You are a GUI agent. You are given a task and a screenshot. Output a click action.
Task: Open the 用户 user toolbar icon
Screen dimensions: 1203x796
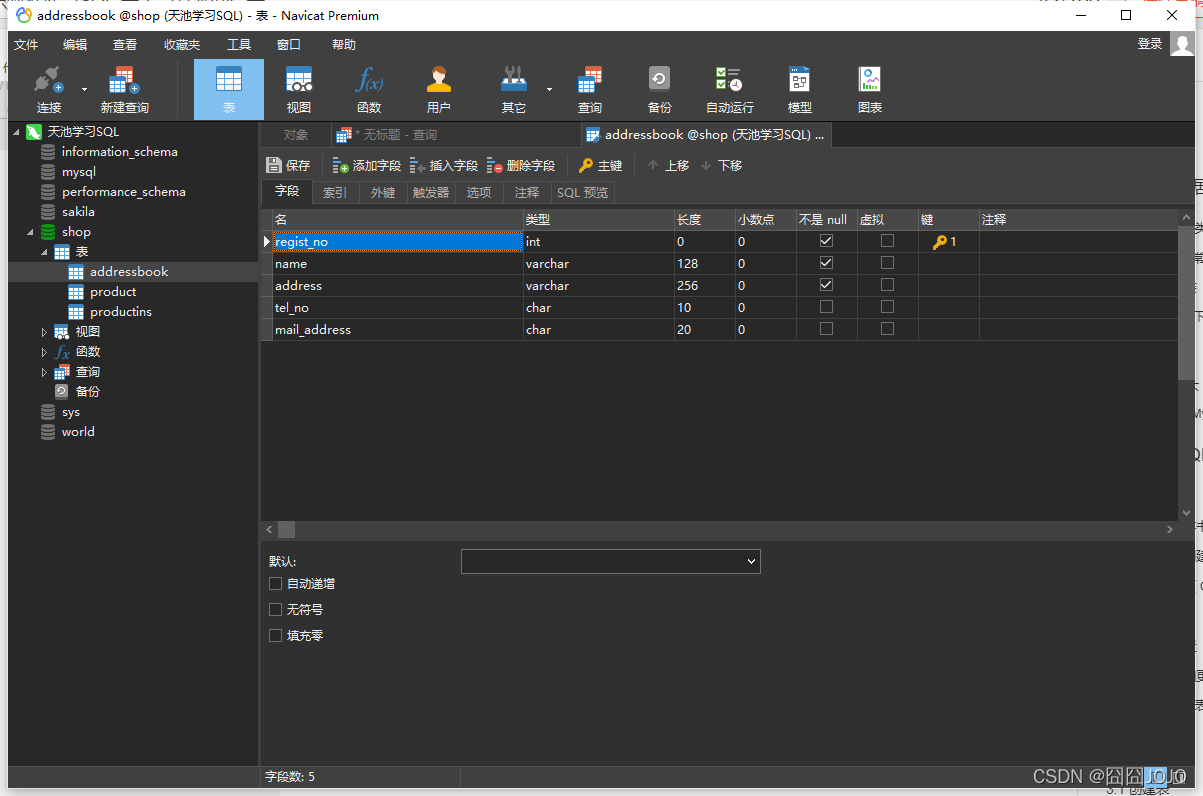coord(439,90)
